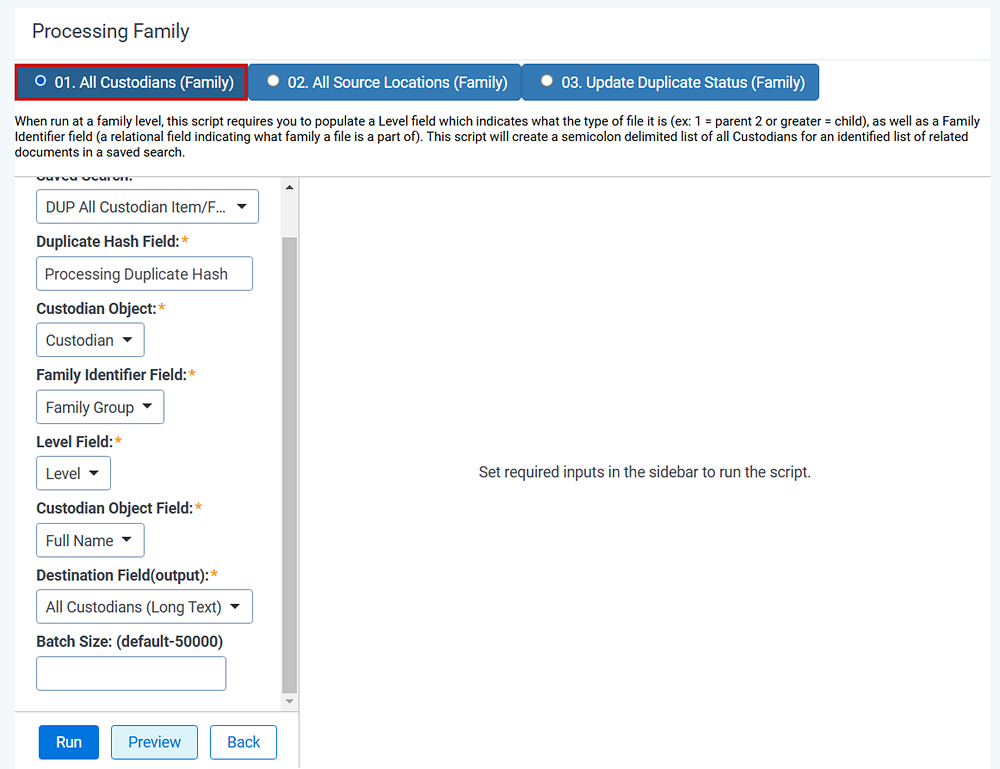
Task: Click the Processing Duplicate Hash field
Action: click(144, 274)
